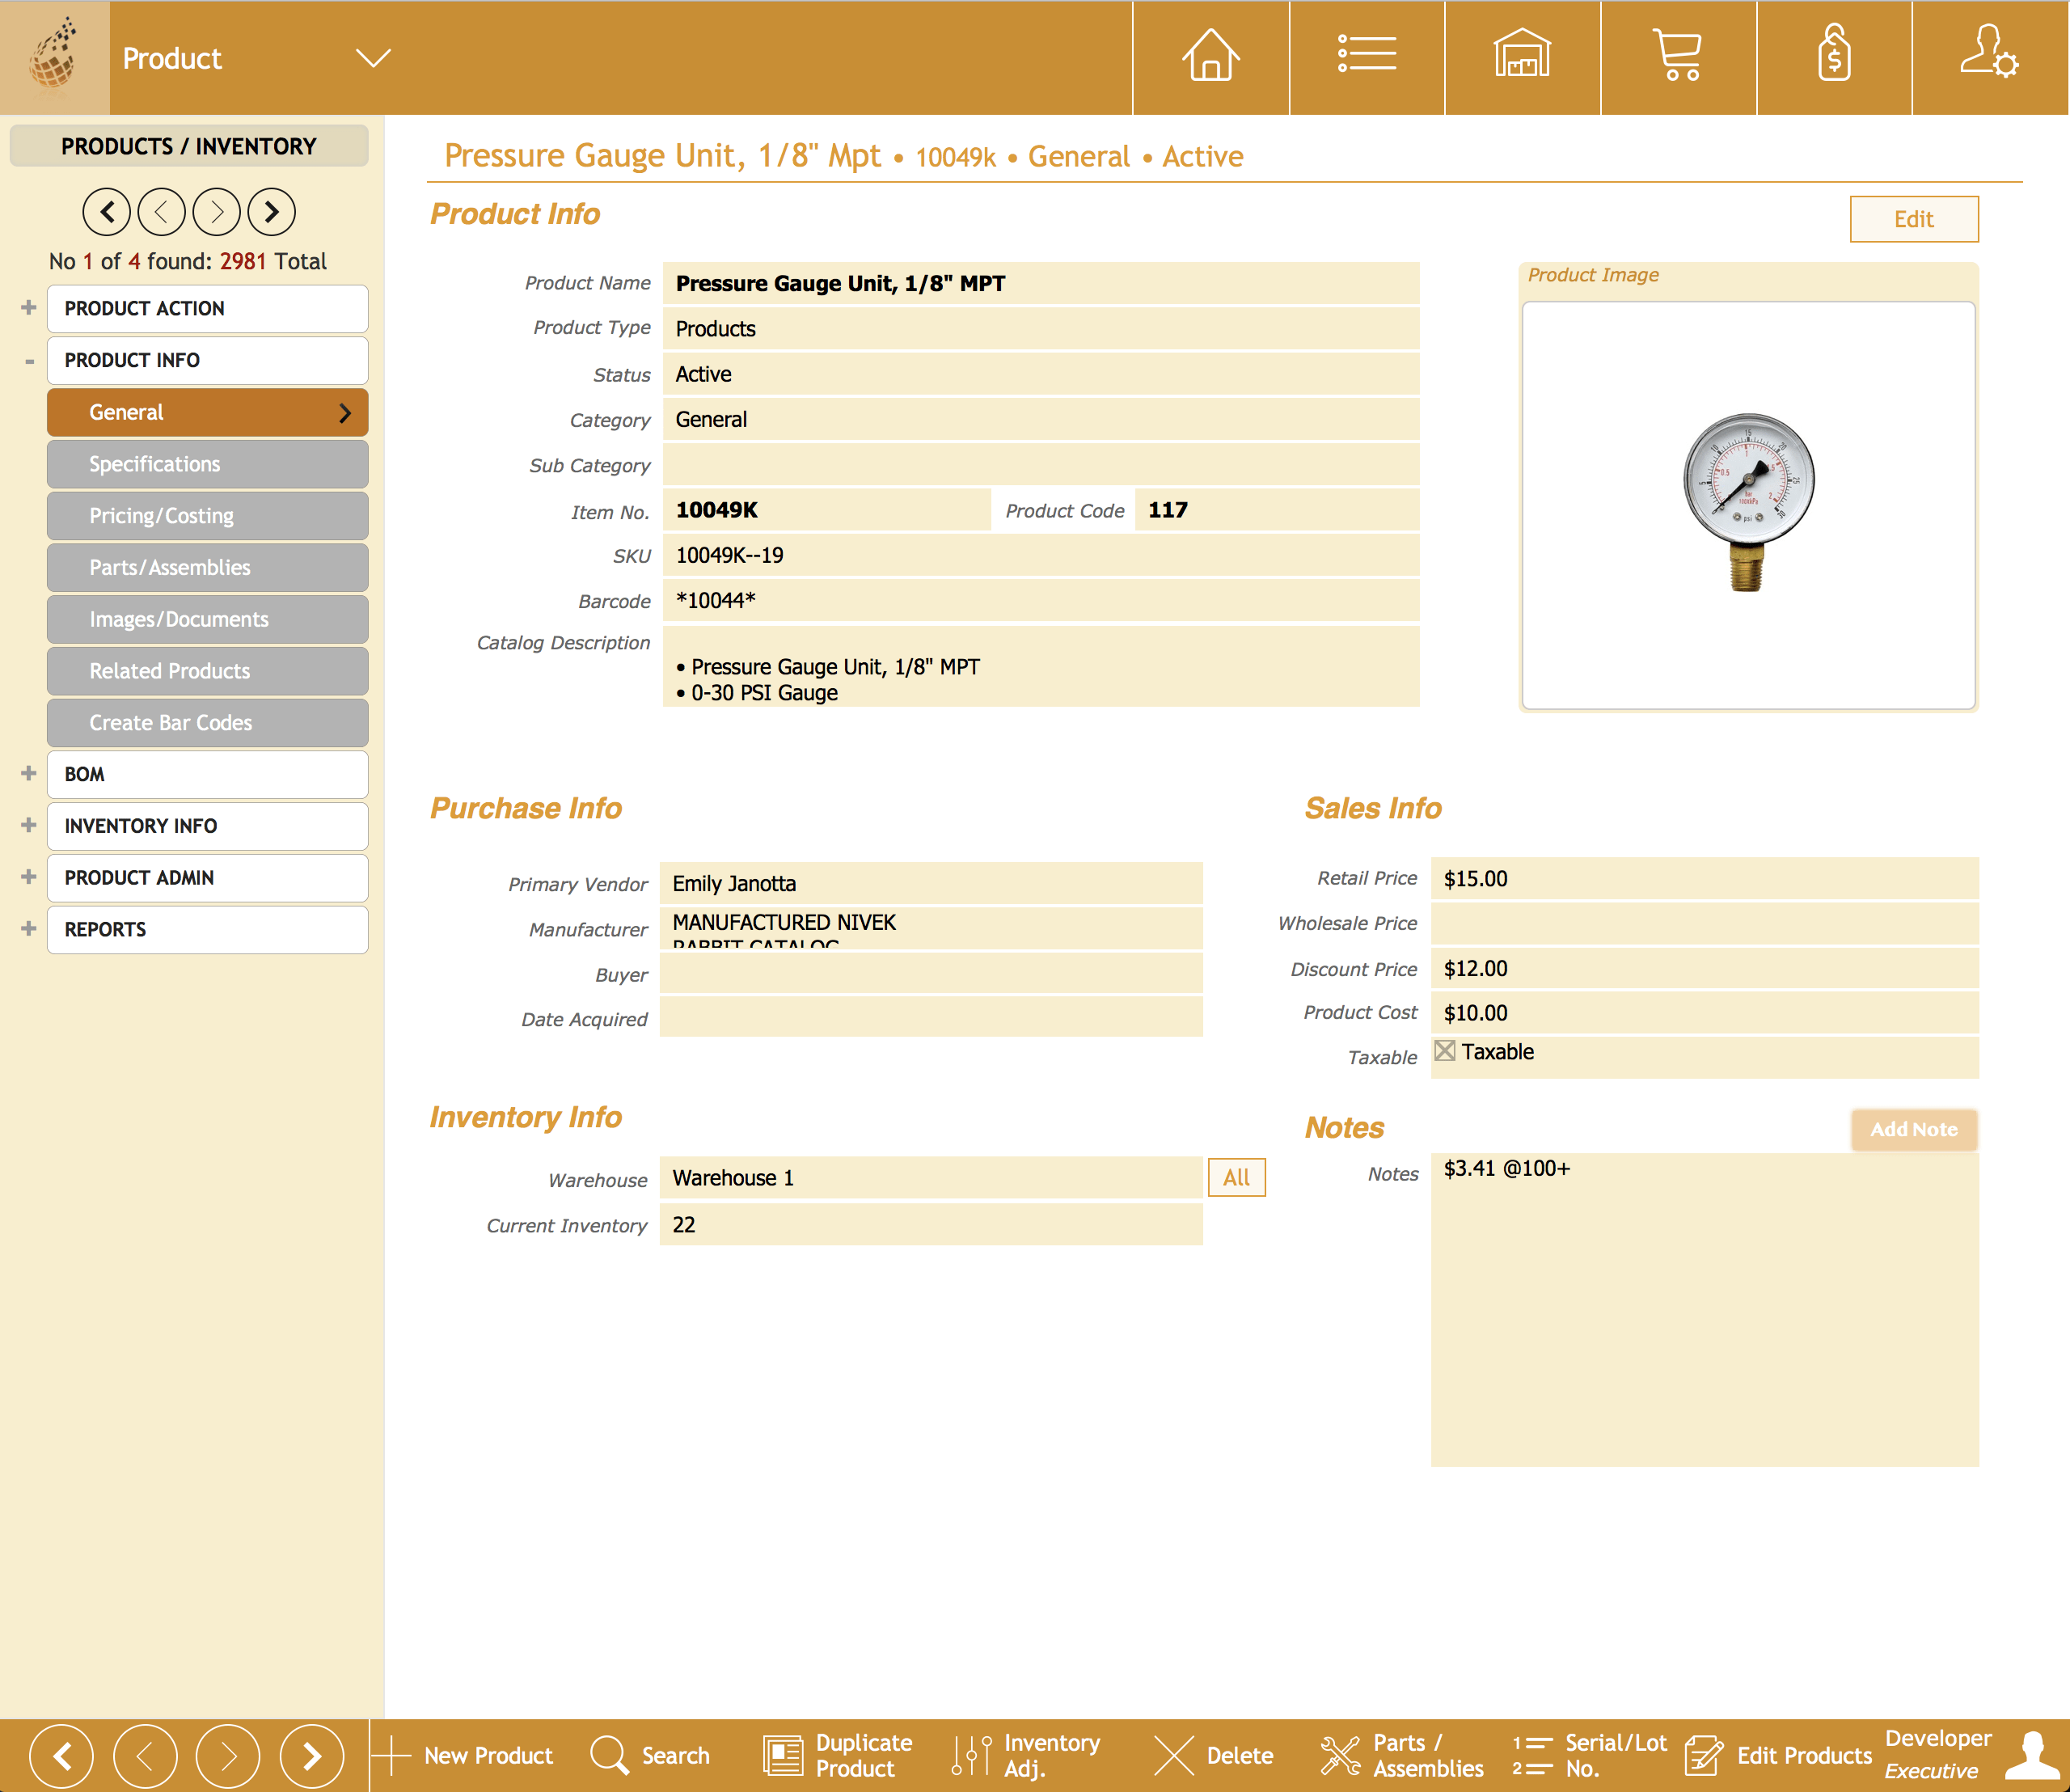Viewport: 2070px width, 1792px height.
Task: Open the user settings icon
Action: pos(1989,52)
